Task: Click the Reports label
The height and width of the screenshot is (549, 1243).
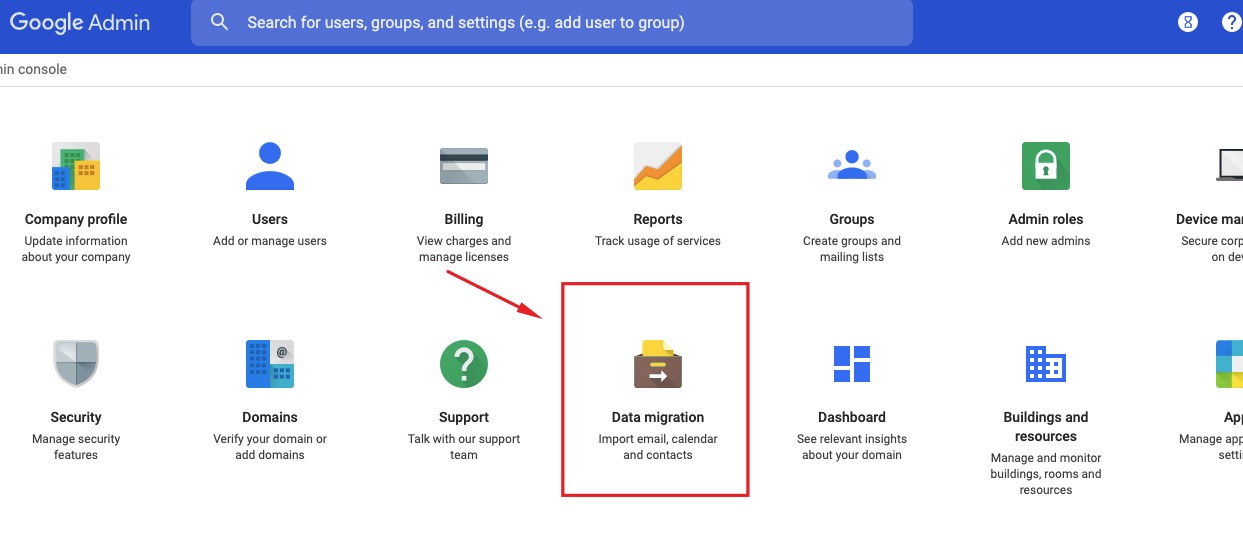Action: 658,219
